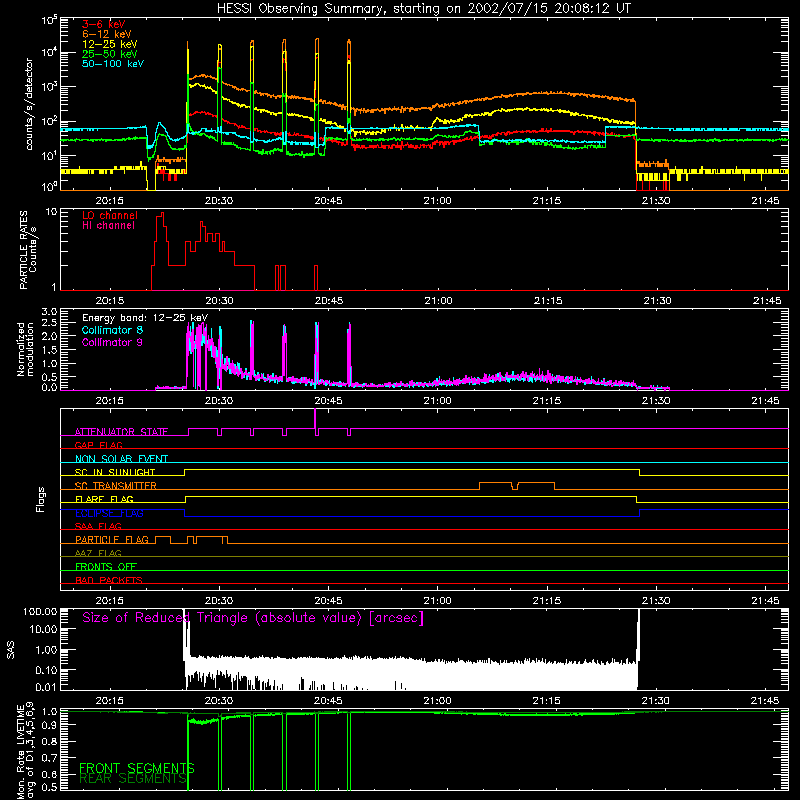Click the 20:15 tick label under particle plot
This screenshot has width=800, height=800.
110,301
